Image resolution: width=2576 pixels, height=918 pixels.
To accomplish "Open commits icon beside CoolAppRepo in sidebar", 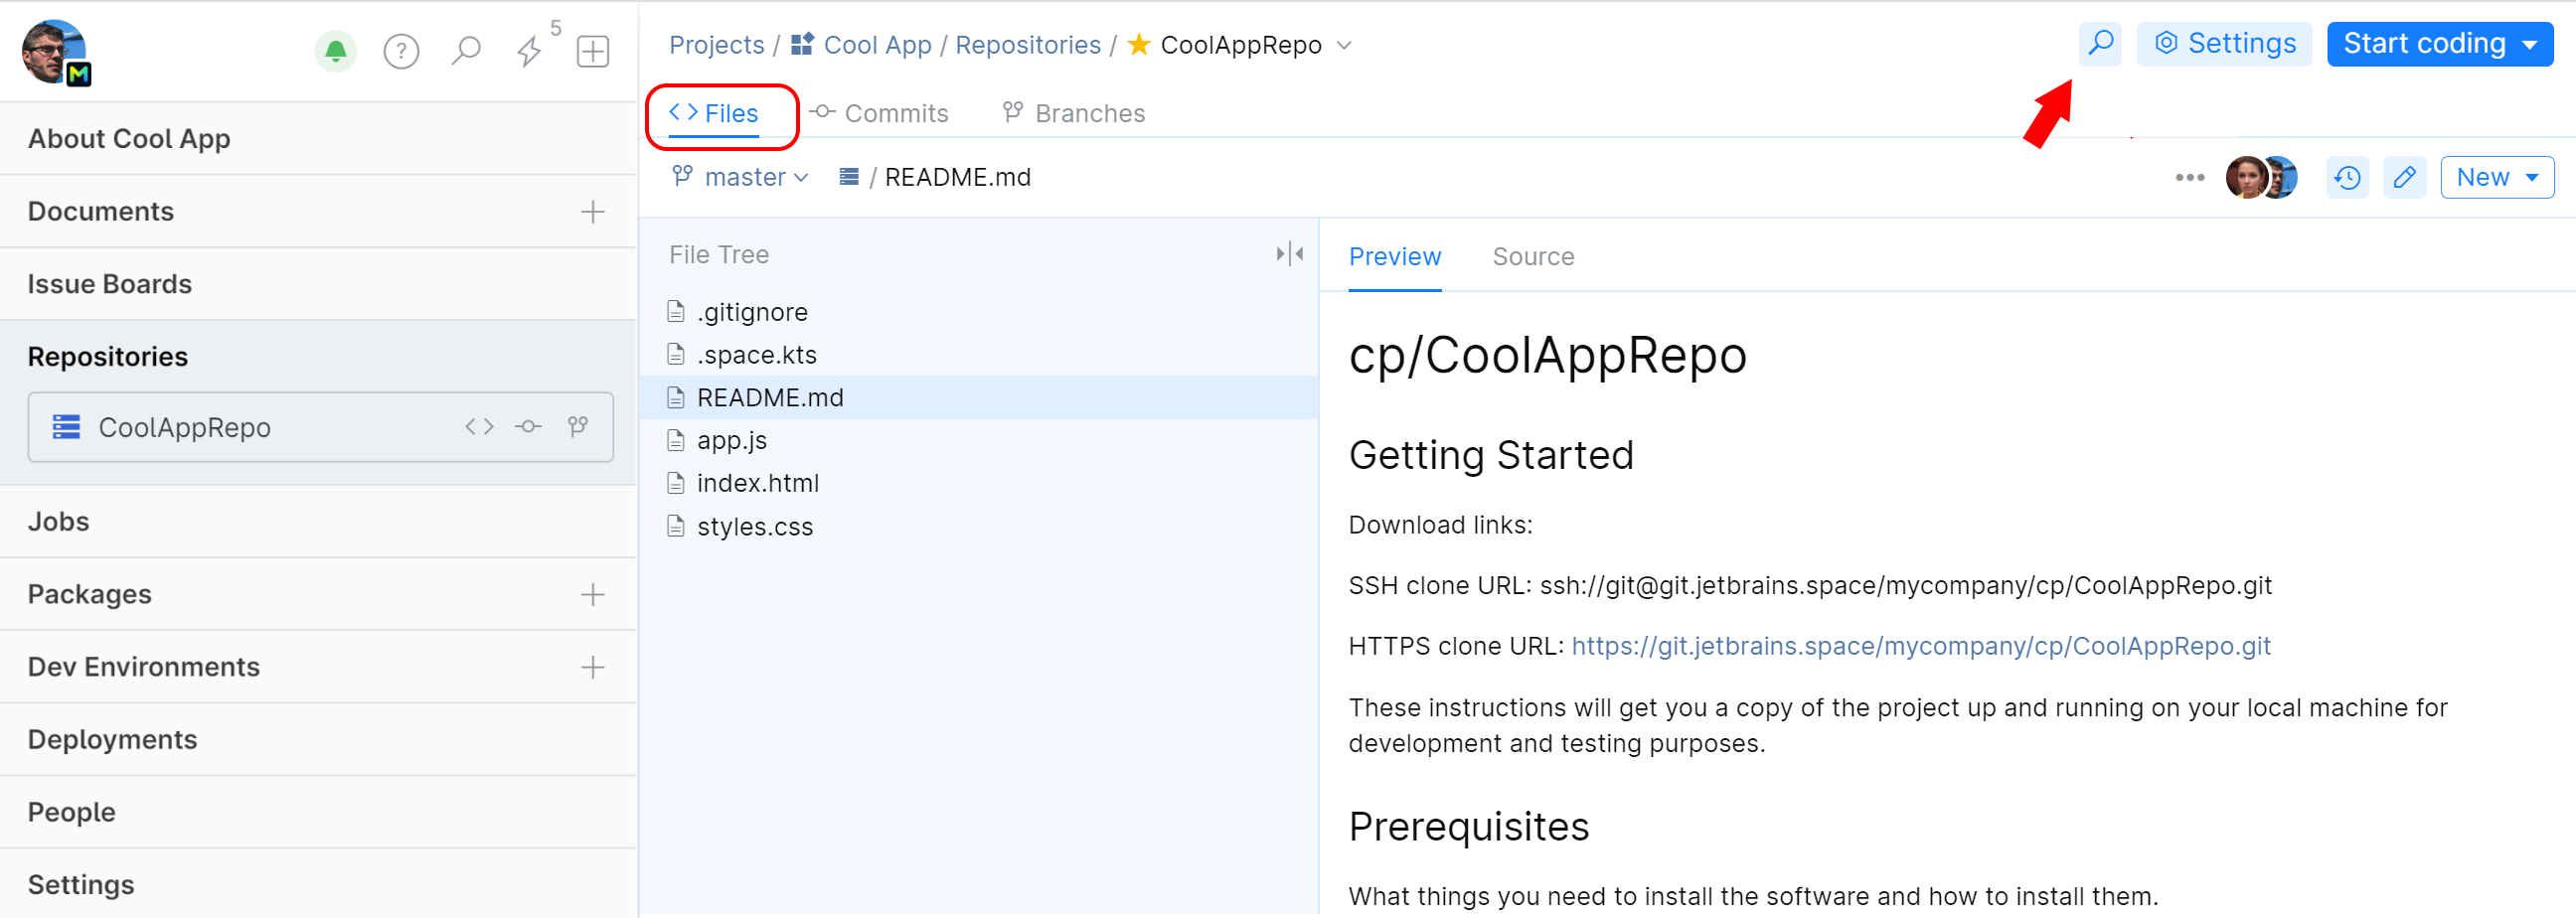I will 528,427.
